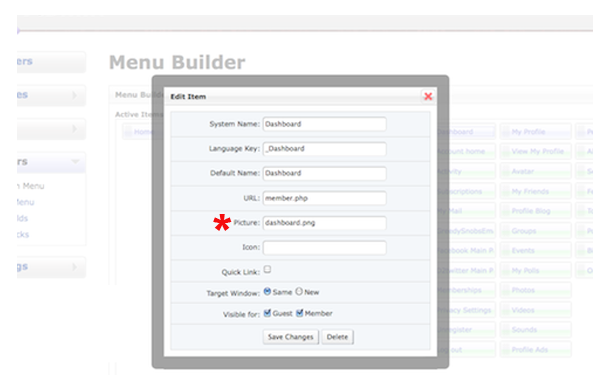This screenshot has width=610, height=389.
Task: Click the icon beside Events menu item
Action: point(505,251)
